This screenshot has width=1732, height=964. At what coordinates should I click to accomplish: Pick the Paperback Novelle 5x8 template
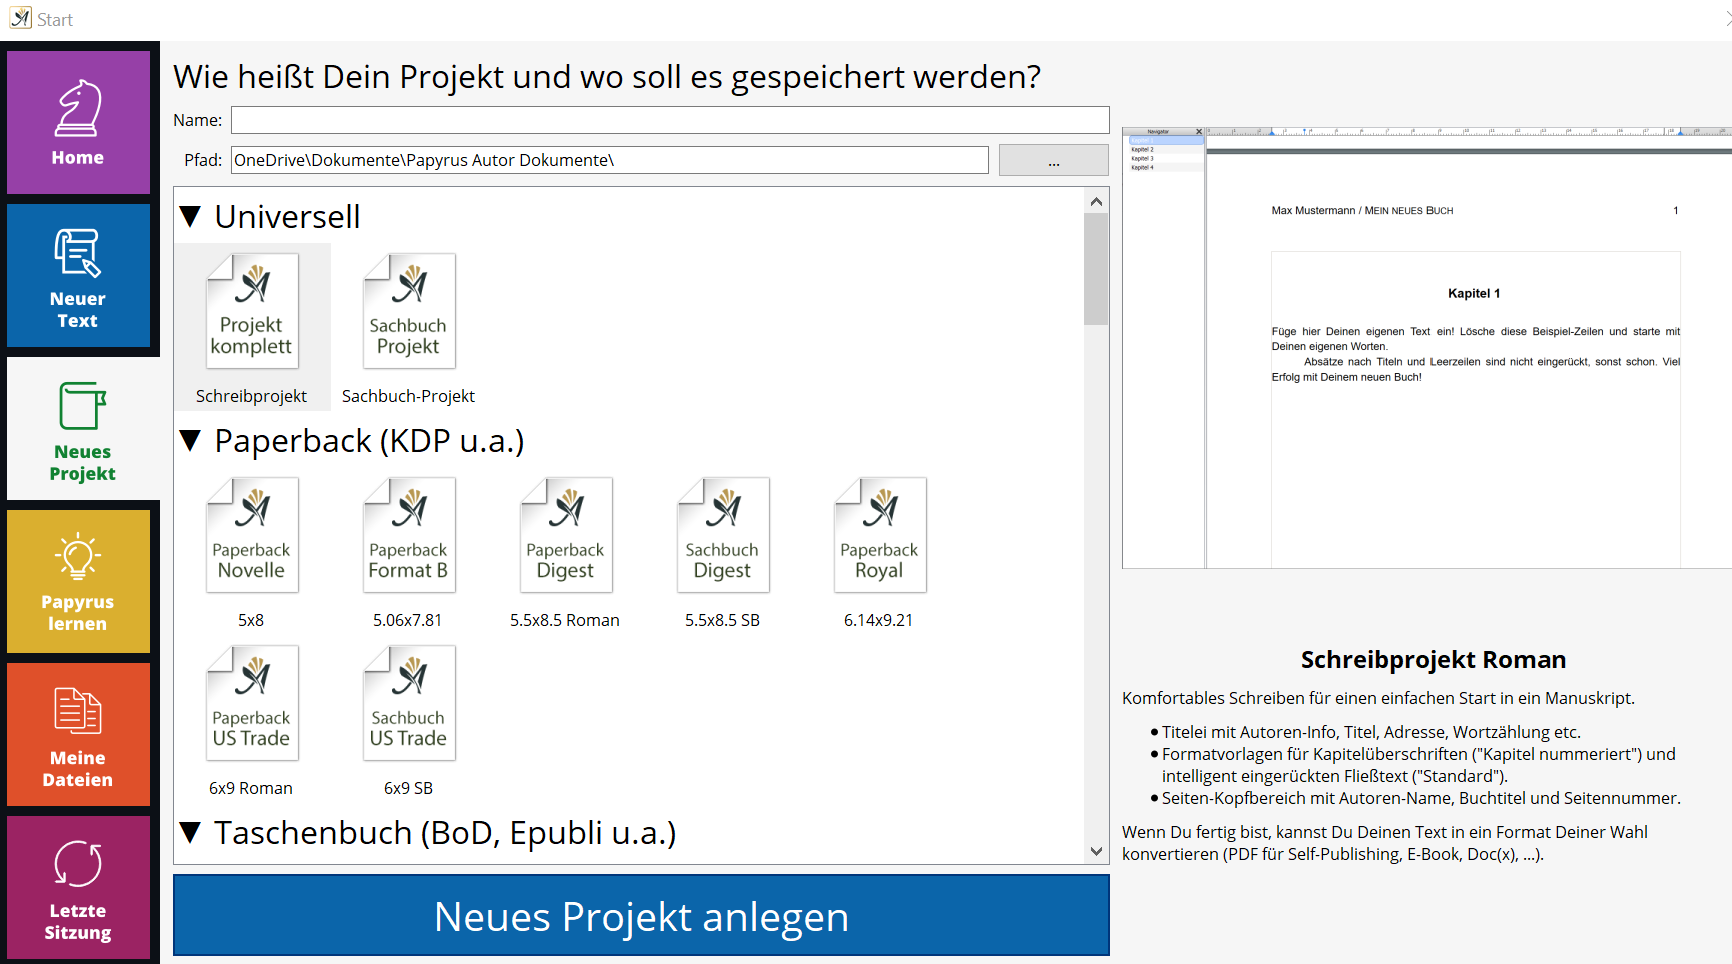pos(251,534)
